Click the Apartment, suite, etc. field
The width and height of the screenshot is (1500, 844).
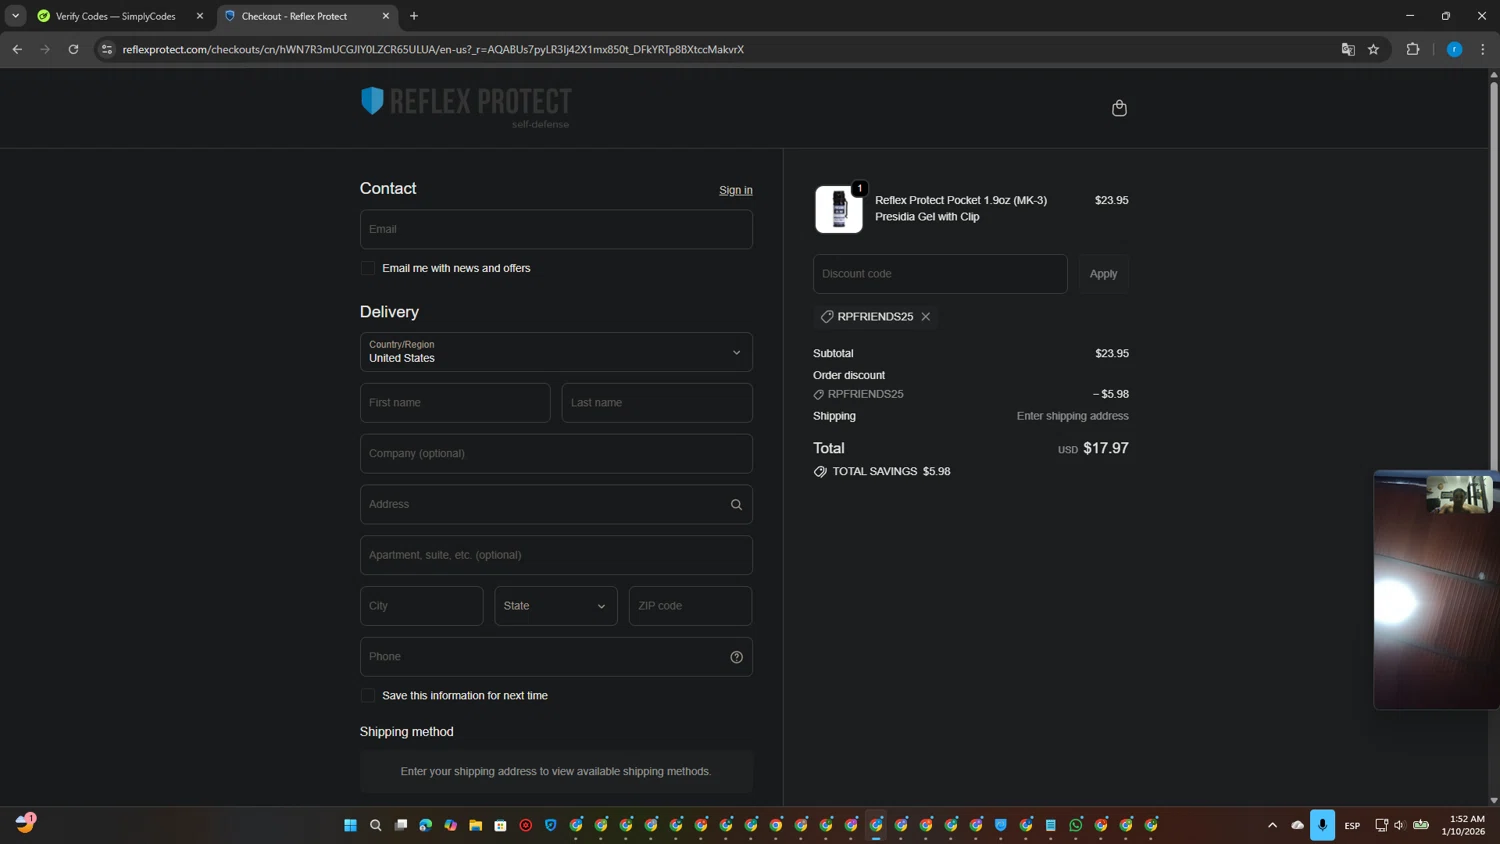pos(556,555)
